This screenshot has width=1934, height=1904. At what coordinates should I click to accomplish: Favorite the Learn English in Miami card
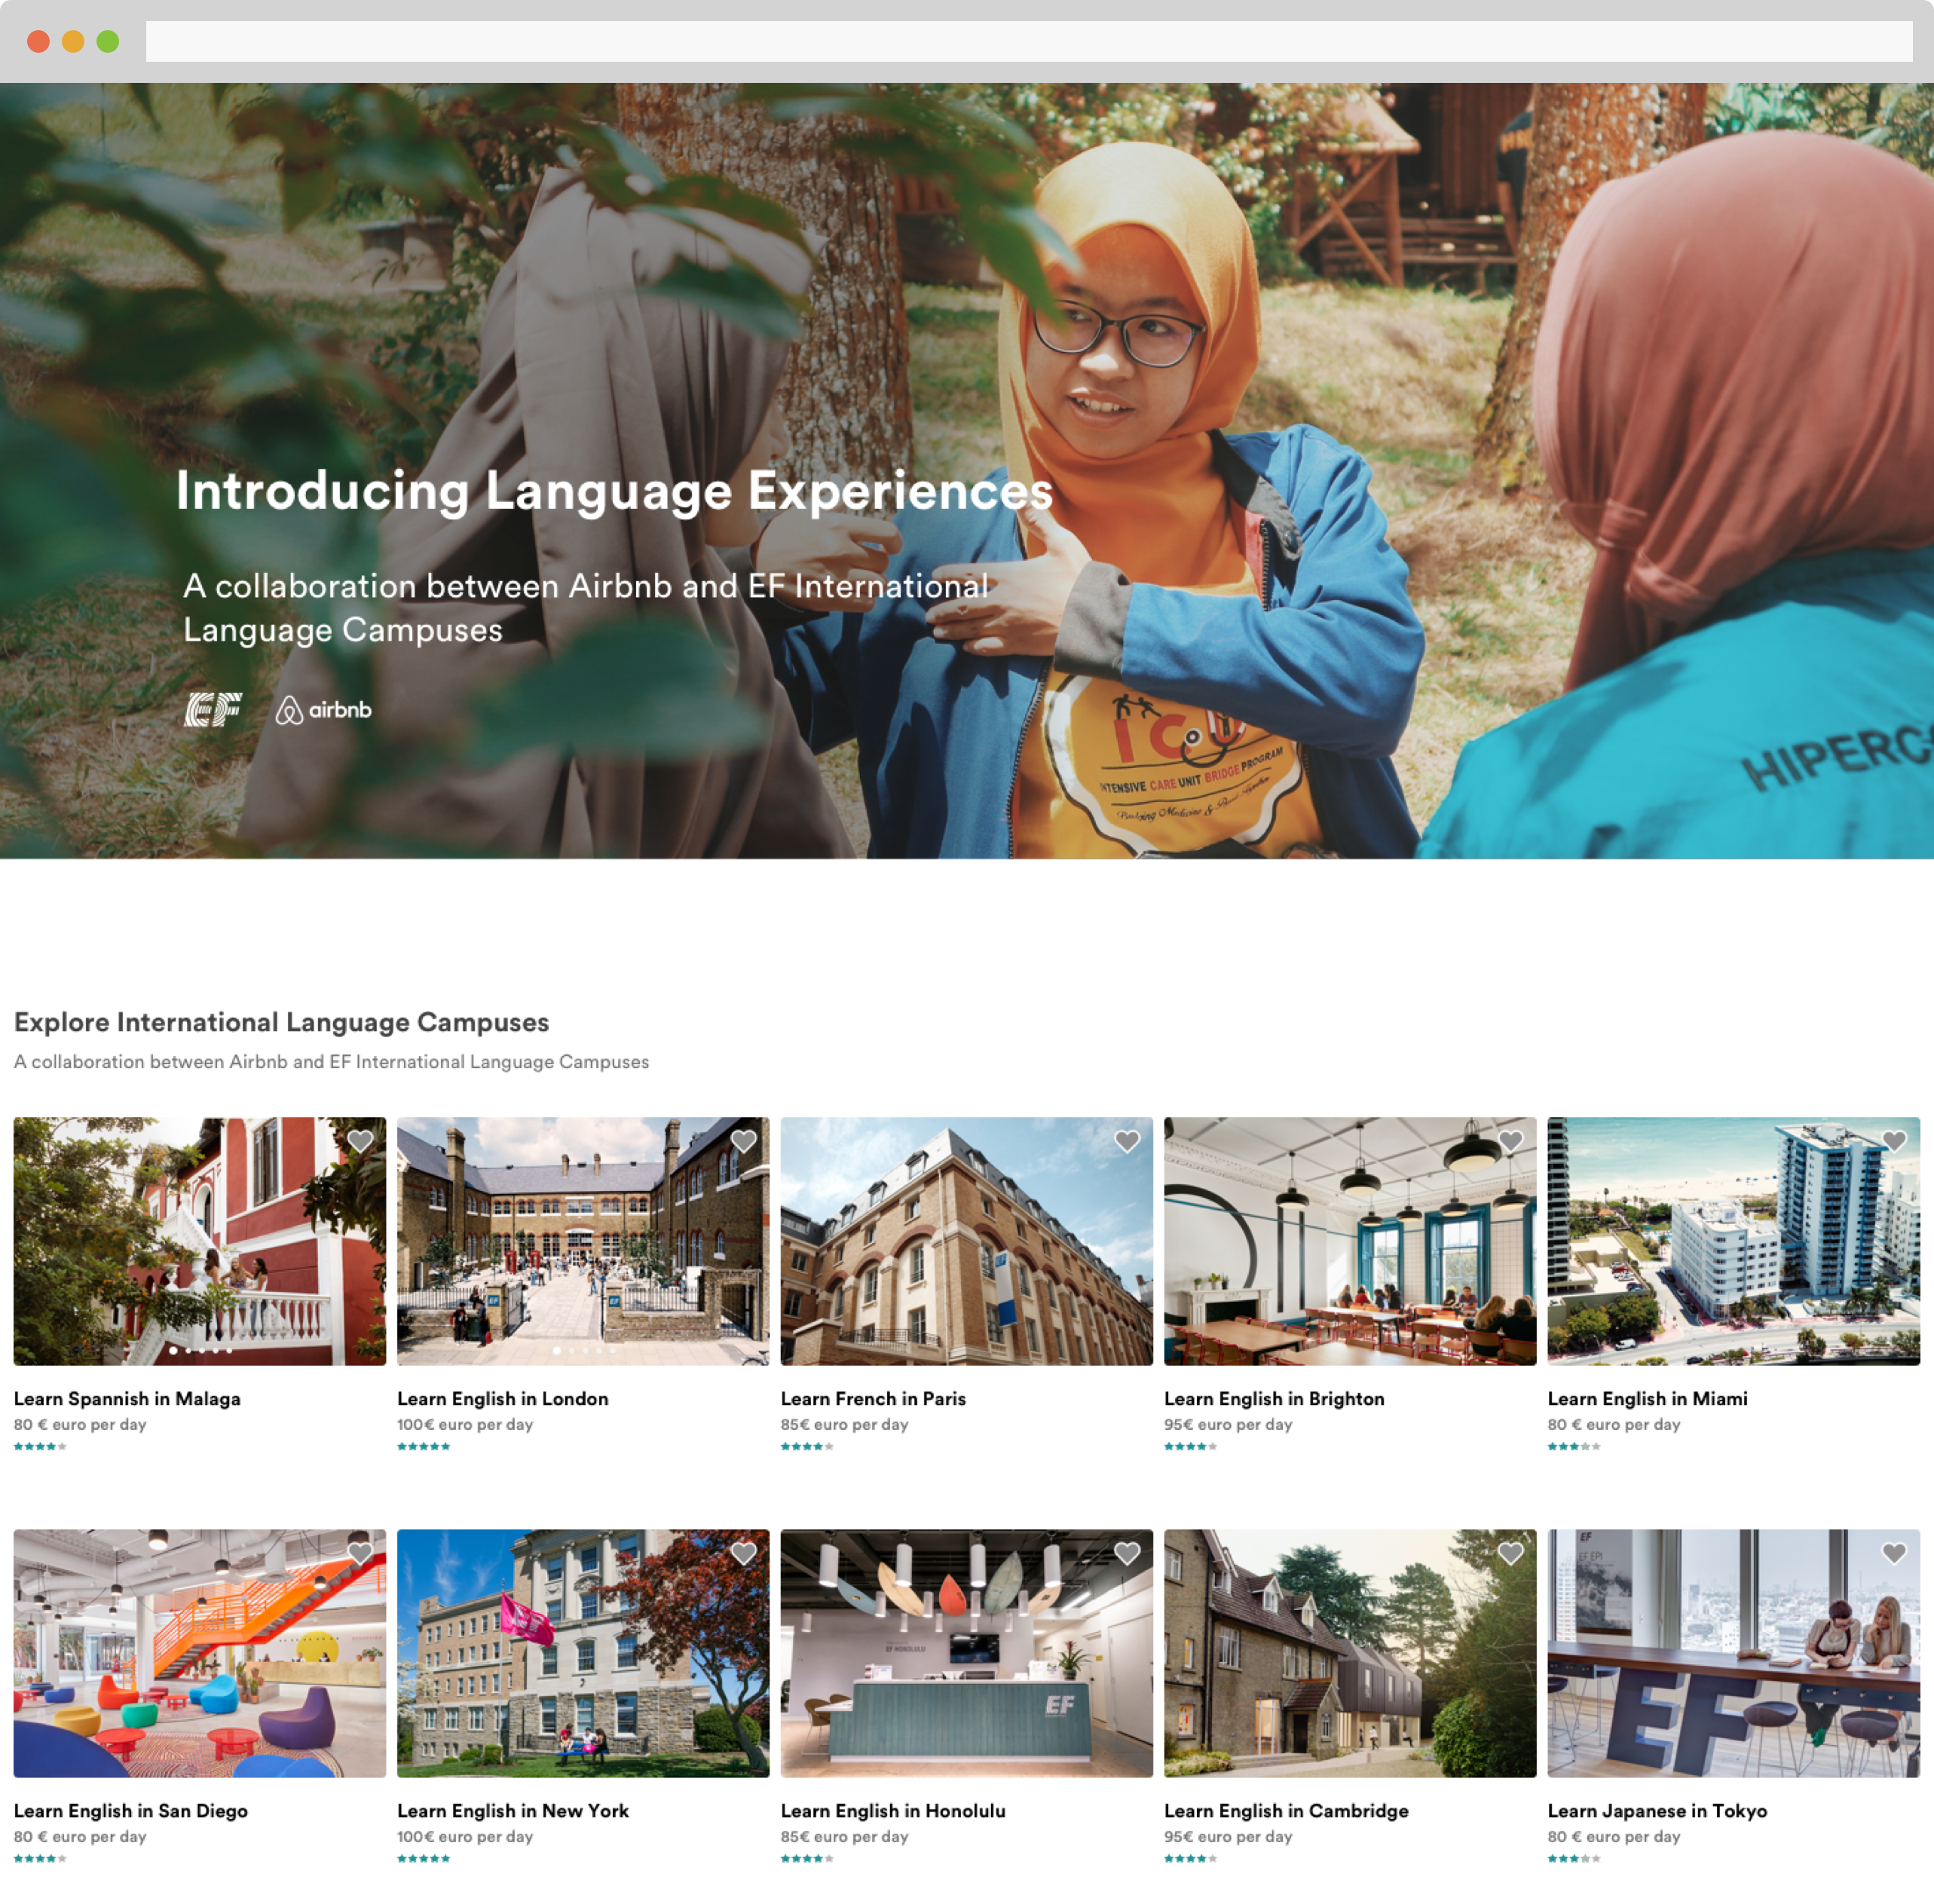point(1894,1141)
